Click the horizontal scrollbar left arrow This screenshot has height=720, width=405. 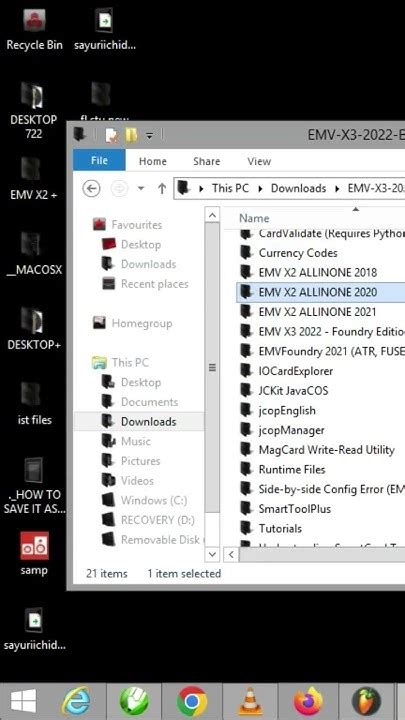[231, 555]
